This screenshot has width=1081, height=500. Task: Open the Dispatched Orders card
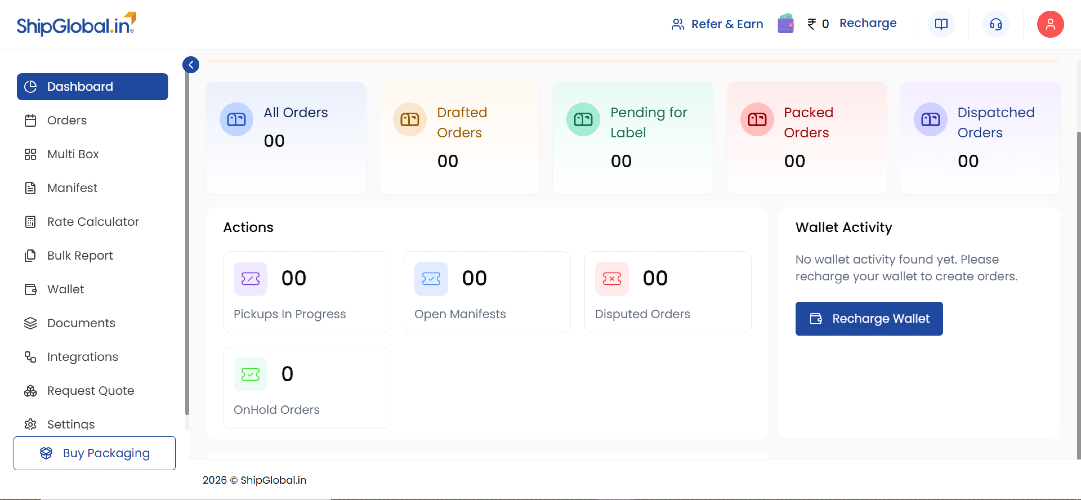click(979, 137)
